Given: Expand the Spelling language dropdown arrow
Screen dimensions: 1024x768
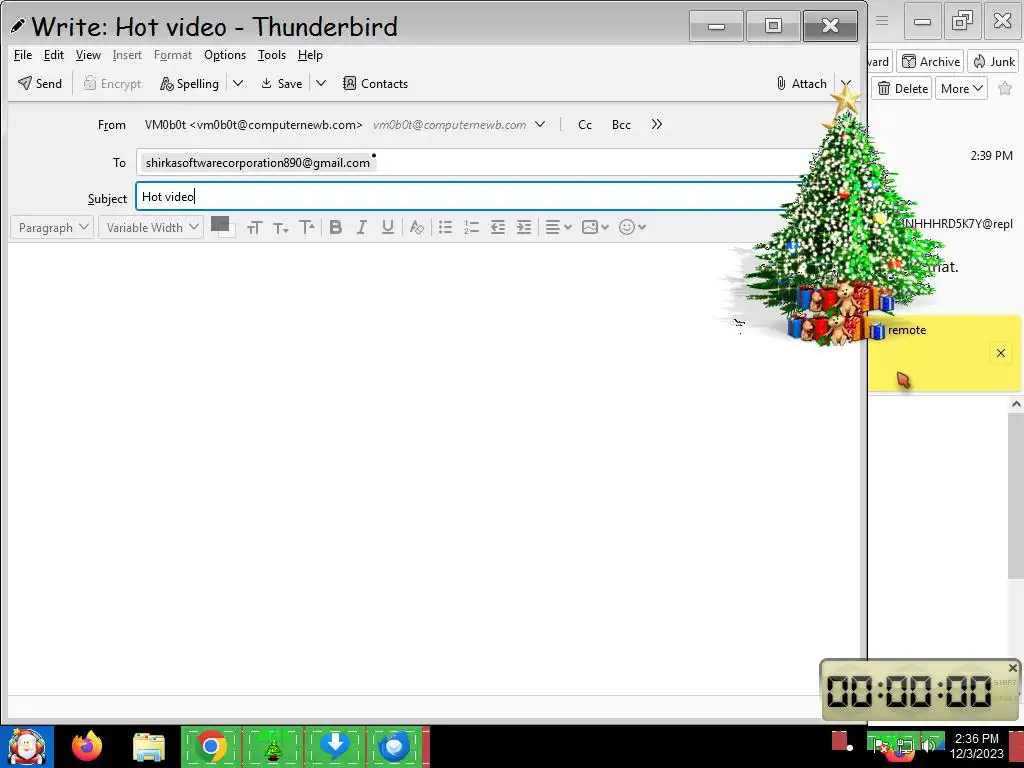Looking at the screenshot, I should 238,84.
